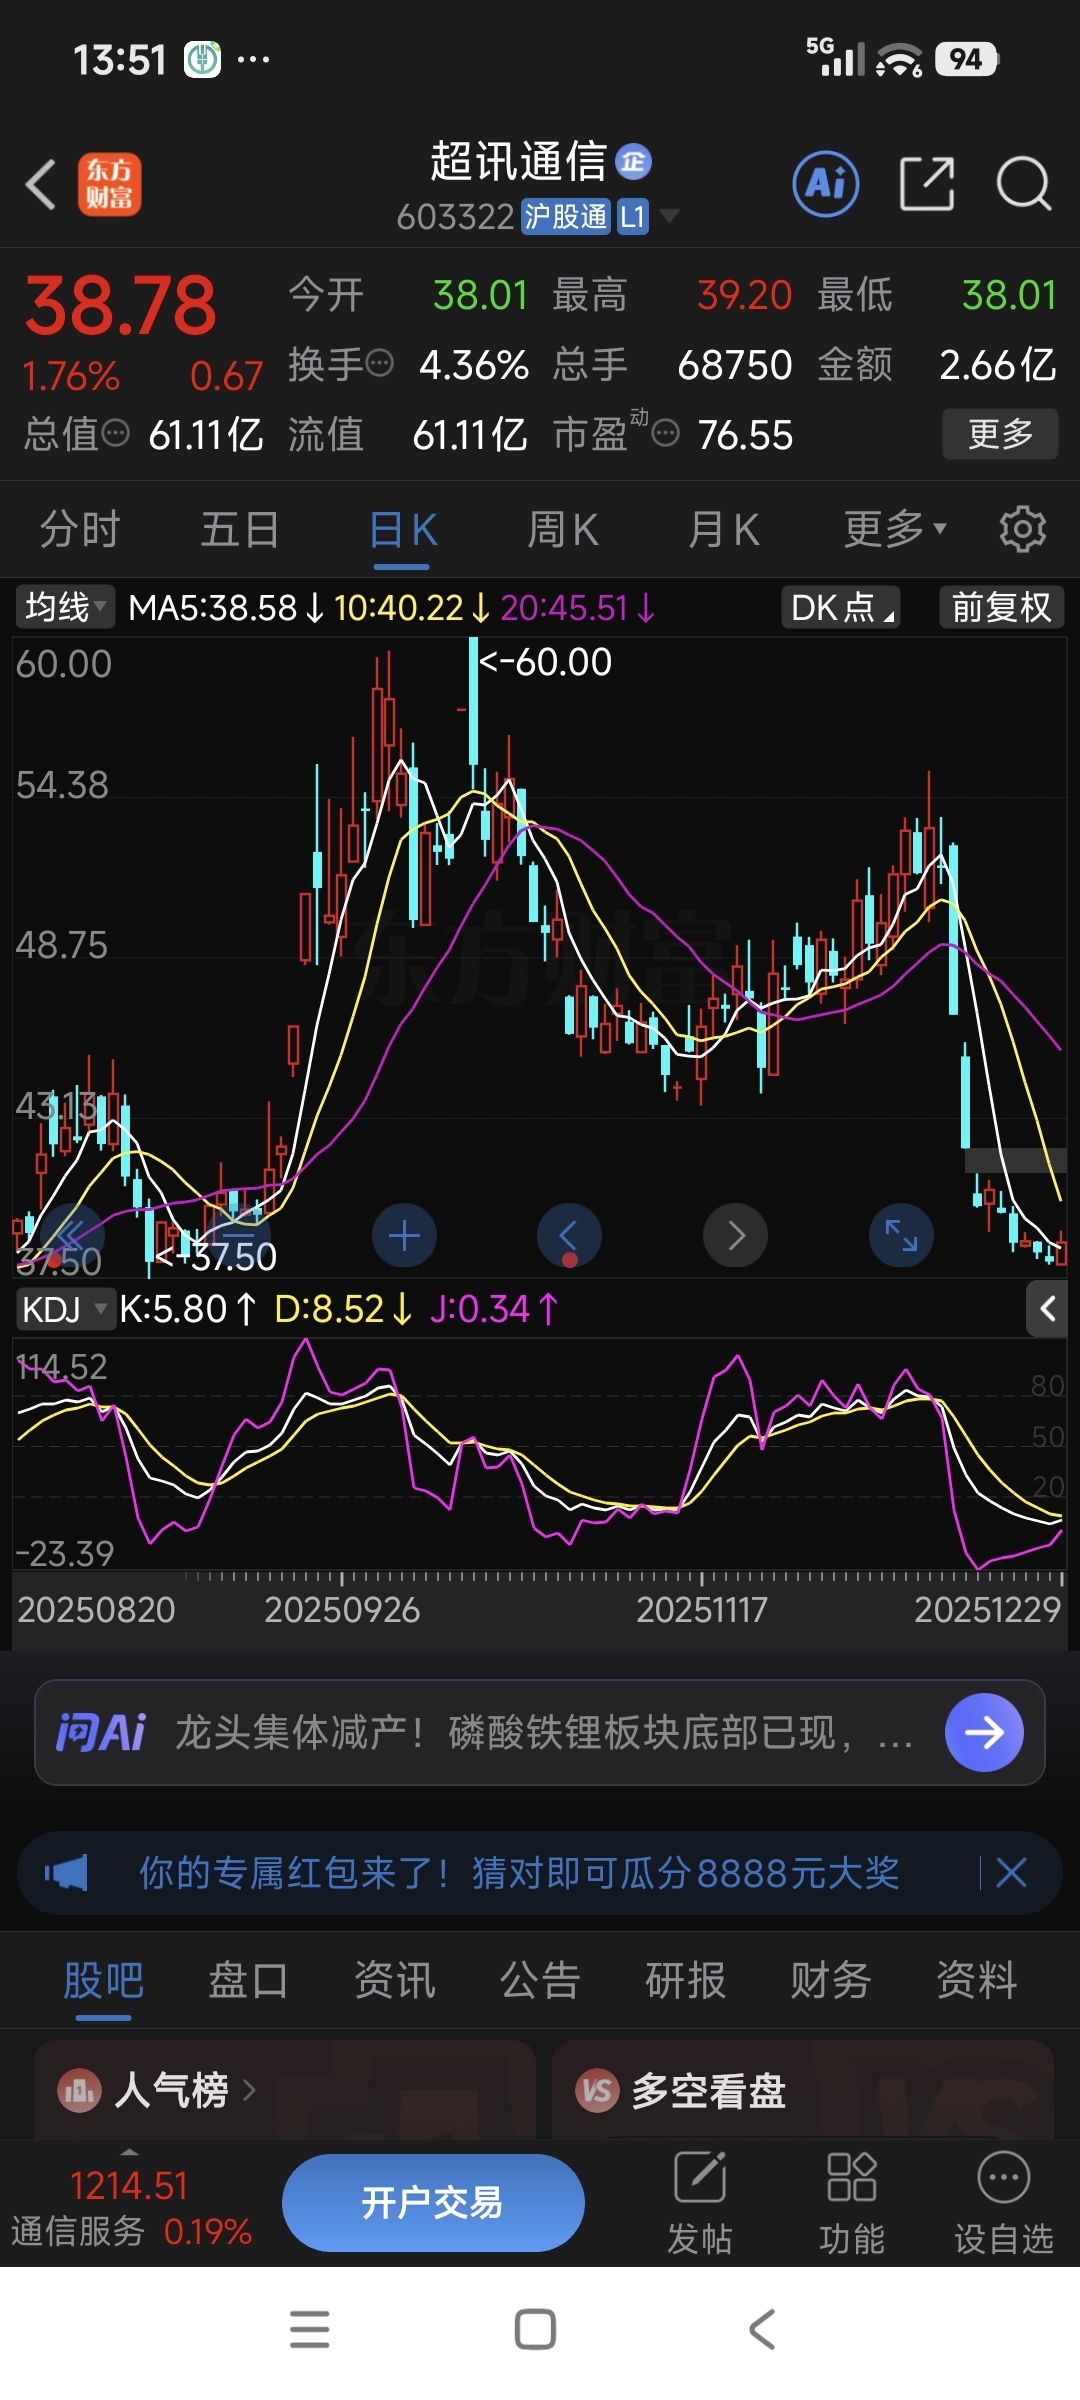
Task: Tap the 发帖 post icon
Action: click(700, 2203)
